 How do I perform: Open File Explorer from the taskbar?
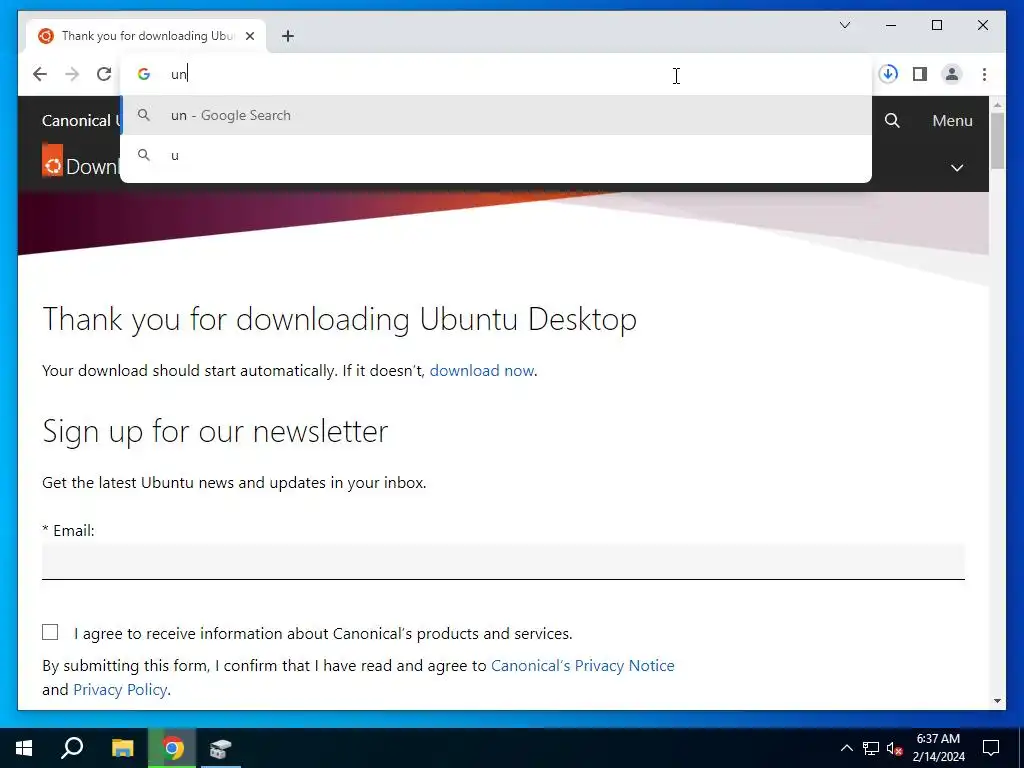tap(123, 748)
